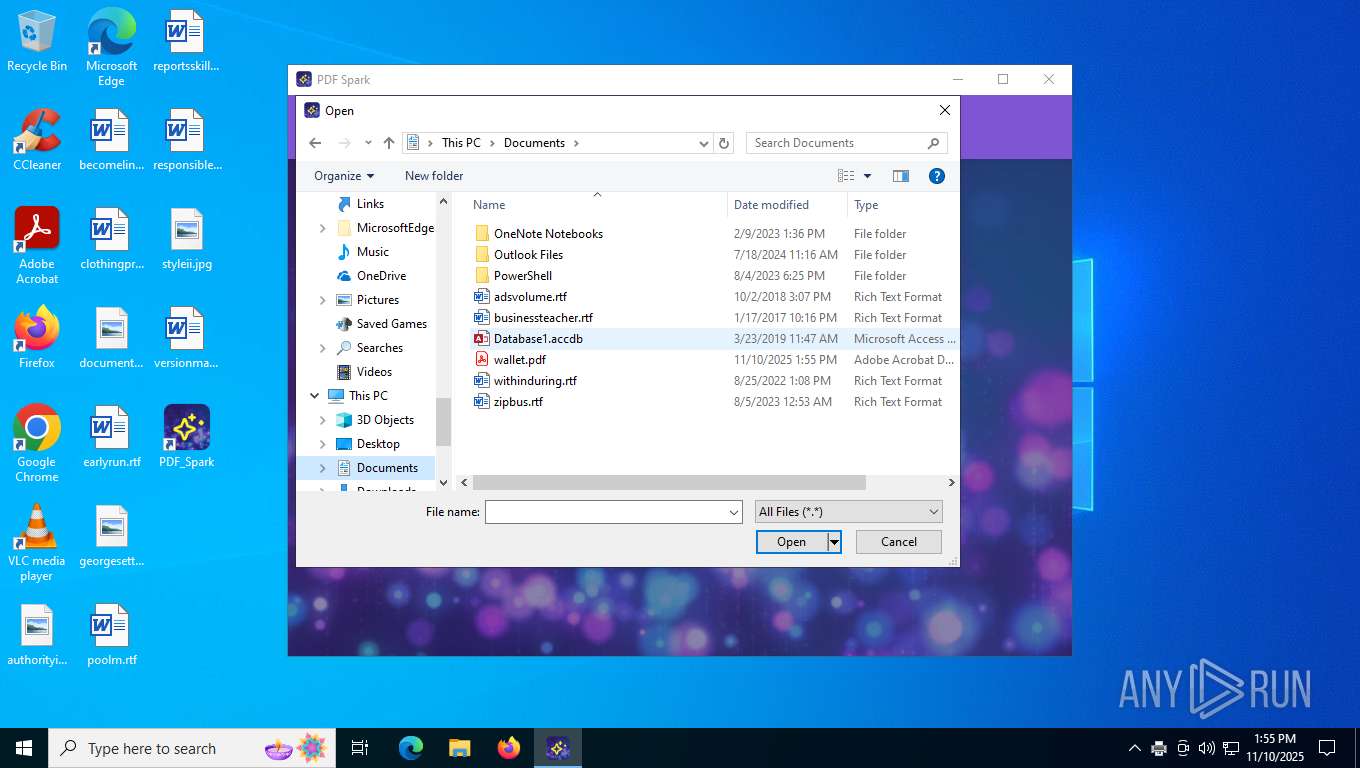Open the Windows Start menu
Screen dimensions: 1360x768
point(24,748)
